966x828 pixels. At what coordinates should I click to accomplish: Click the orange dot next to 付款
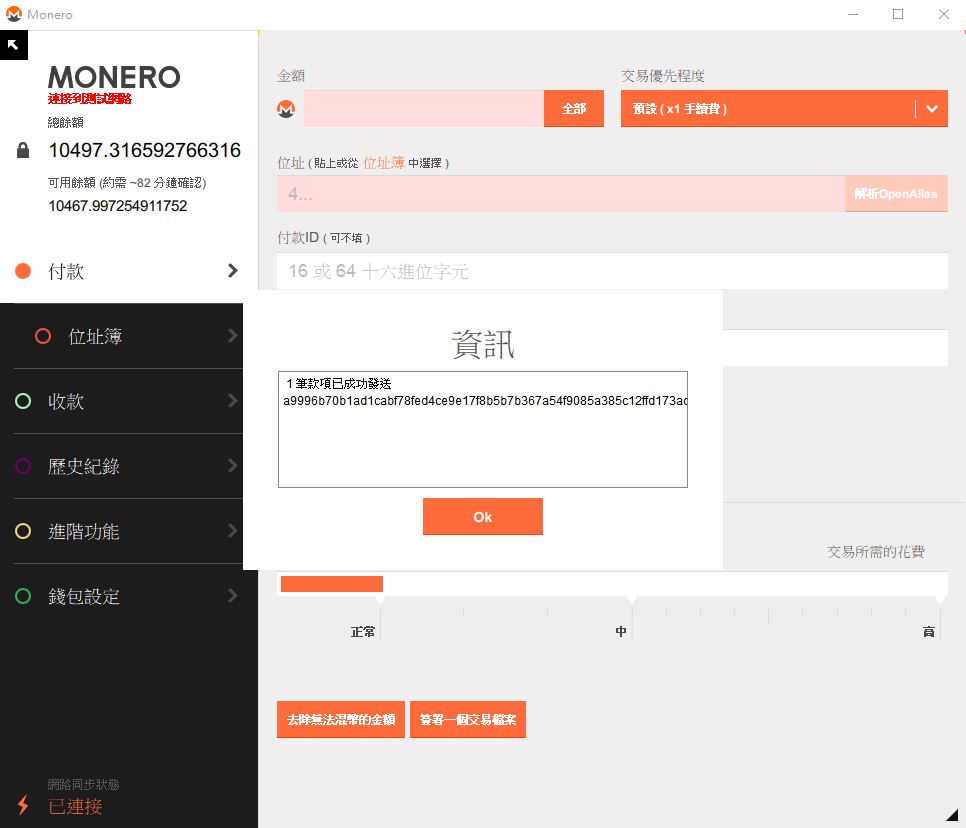[23, 271]
